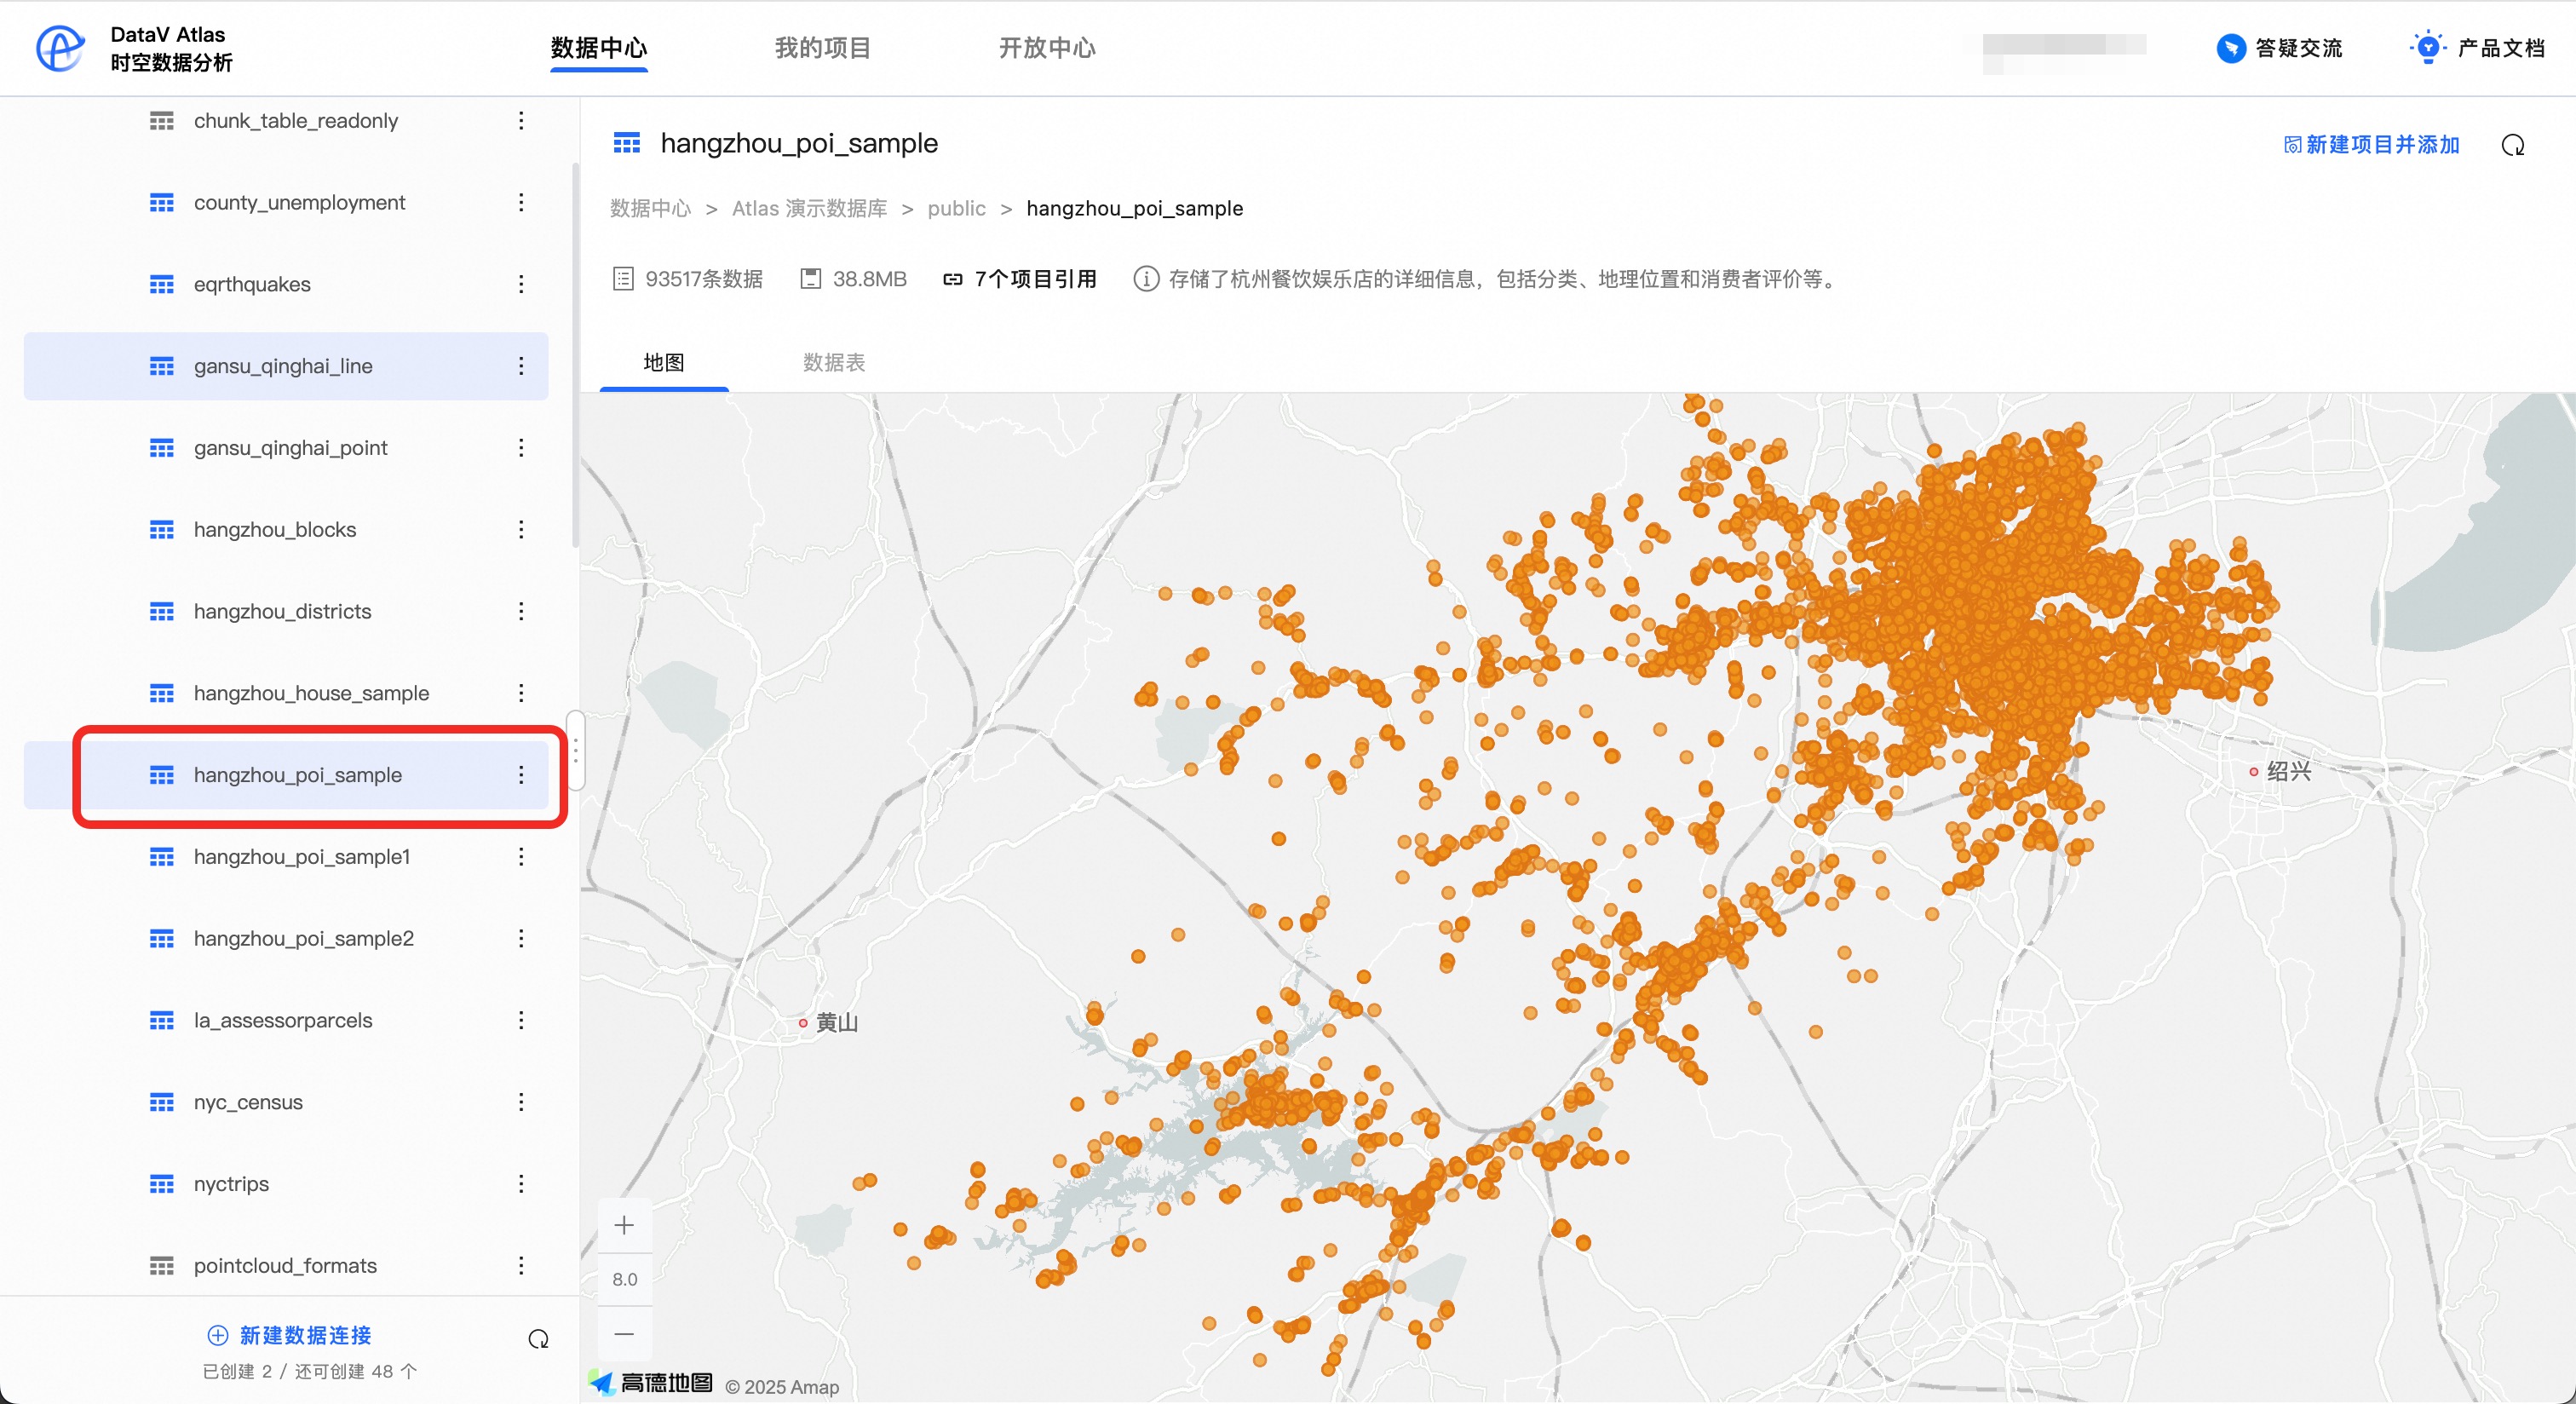
Task: Open the 答疑交流 chat icon
Action: pyautogui.click(x=2230, y=48)
